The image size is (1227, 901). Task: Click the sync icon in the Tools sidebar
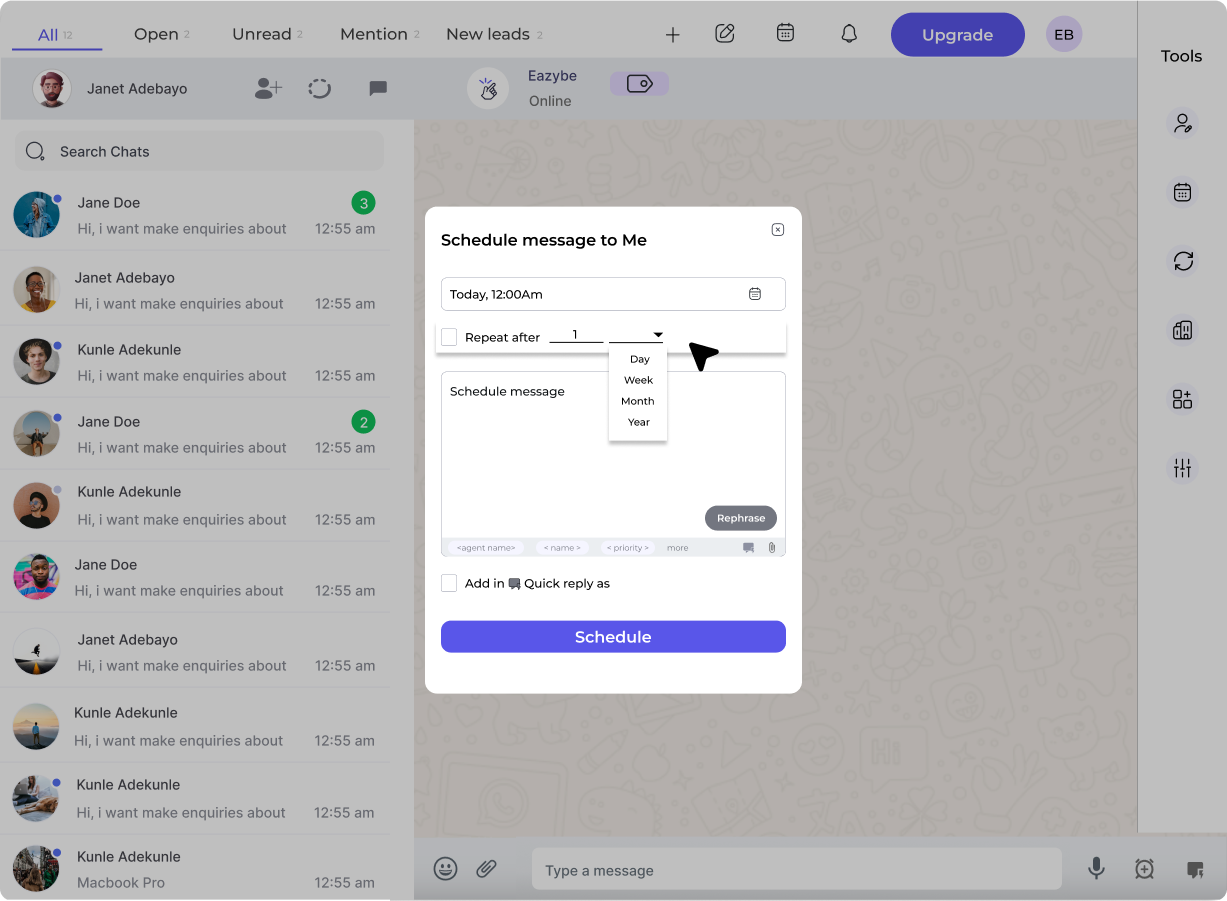(1183, 261)
